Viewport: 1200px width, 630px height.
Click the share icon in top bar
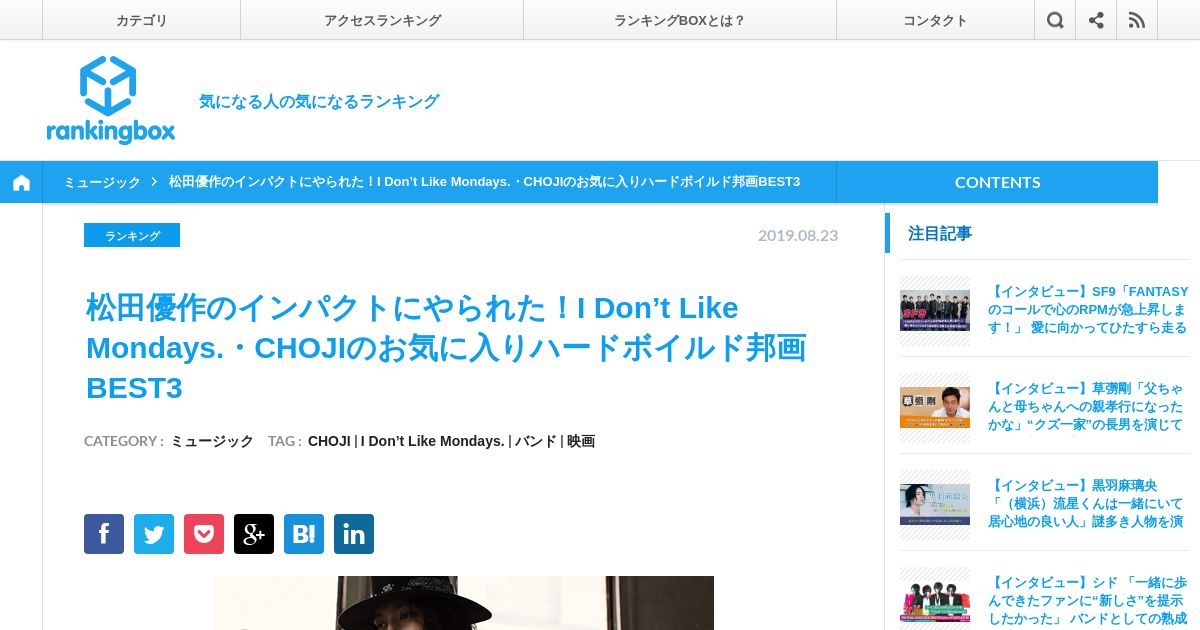click(1096, 20)
